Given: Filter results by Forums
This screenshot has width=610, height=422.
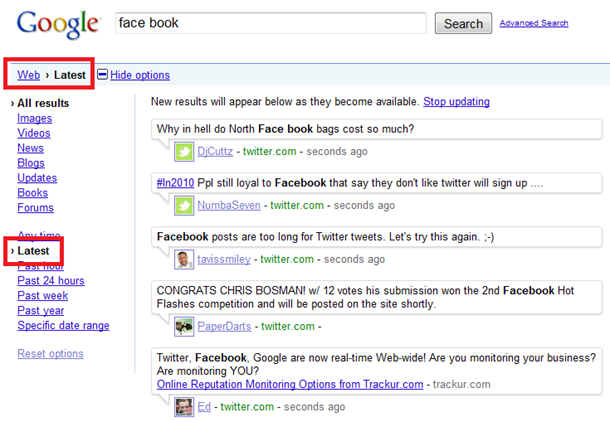Looking at the screenshot, I should (x=35, y=208).
